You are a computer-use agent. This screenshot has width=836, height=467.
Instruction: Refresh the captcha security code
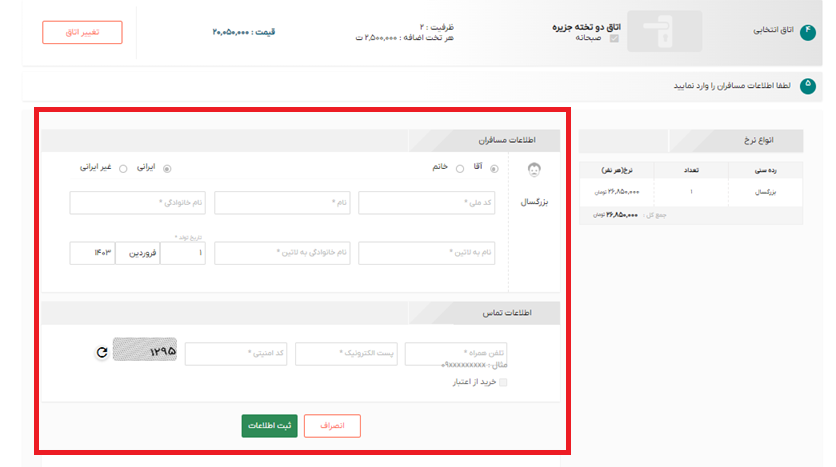pyautogui.click(x=102, y=352)
